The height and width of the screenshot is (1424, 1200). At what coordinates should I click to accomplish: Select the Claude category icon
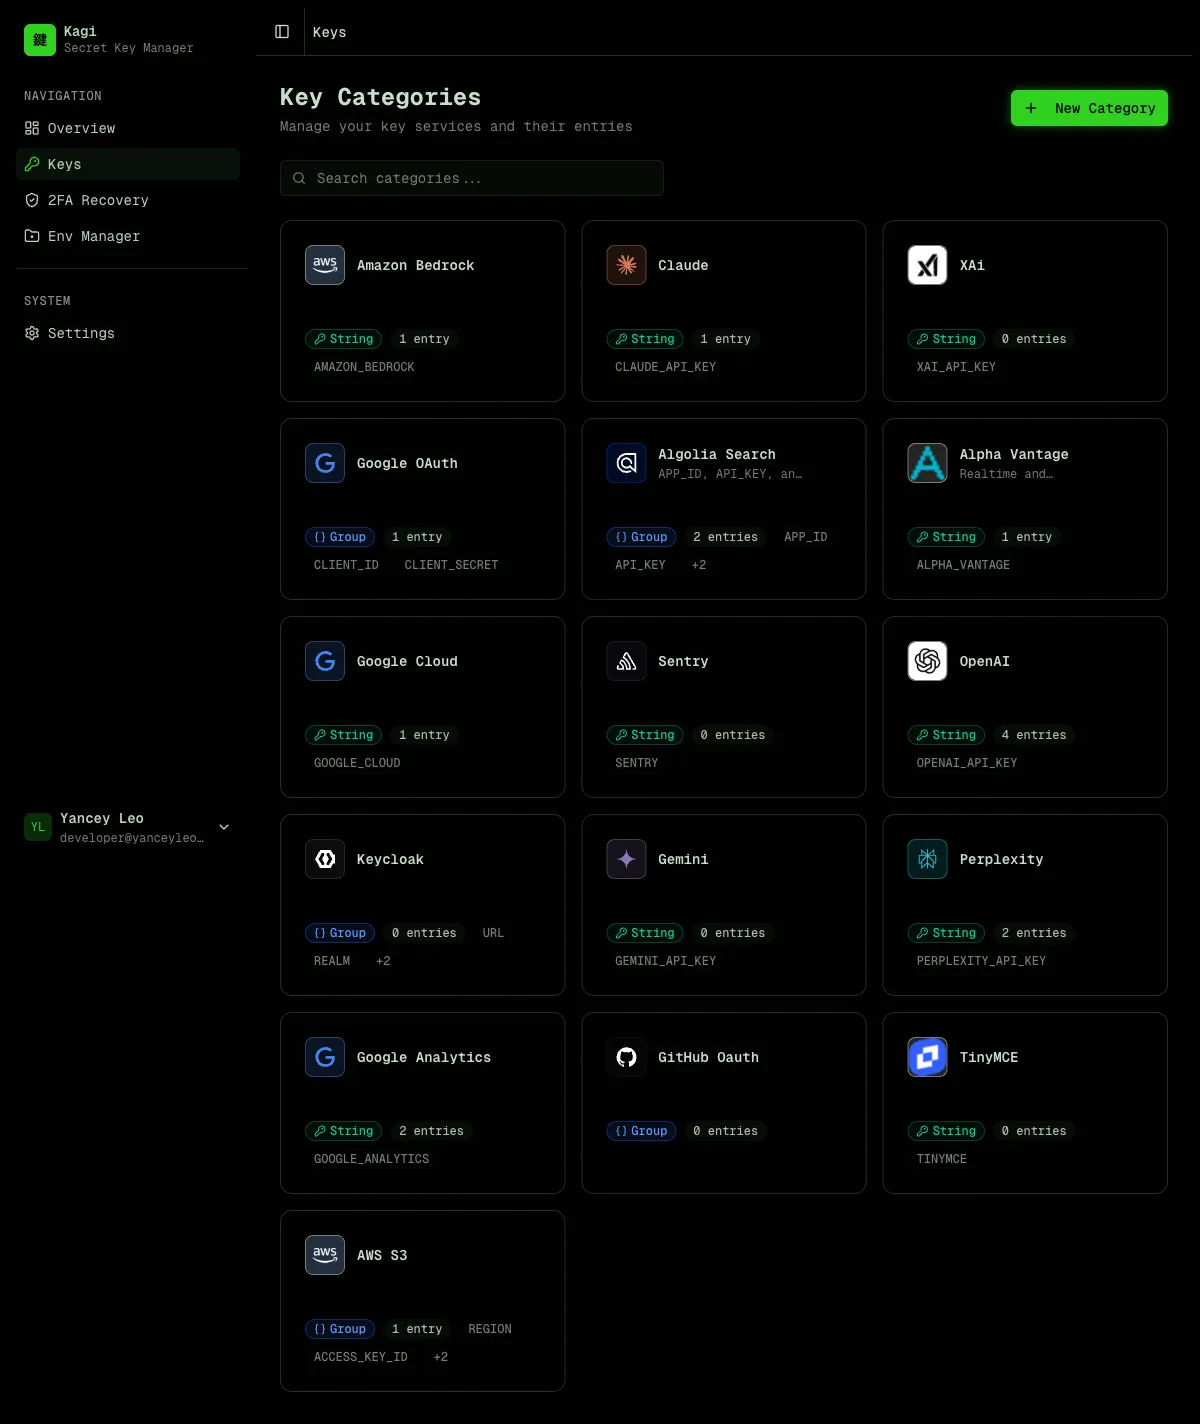tap(626, 265)
